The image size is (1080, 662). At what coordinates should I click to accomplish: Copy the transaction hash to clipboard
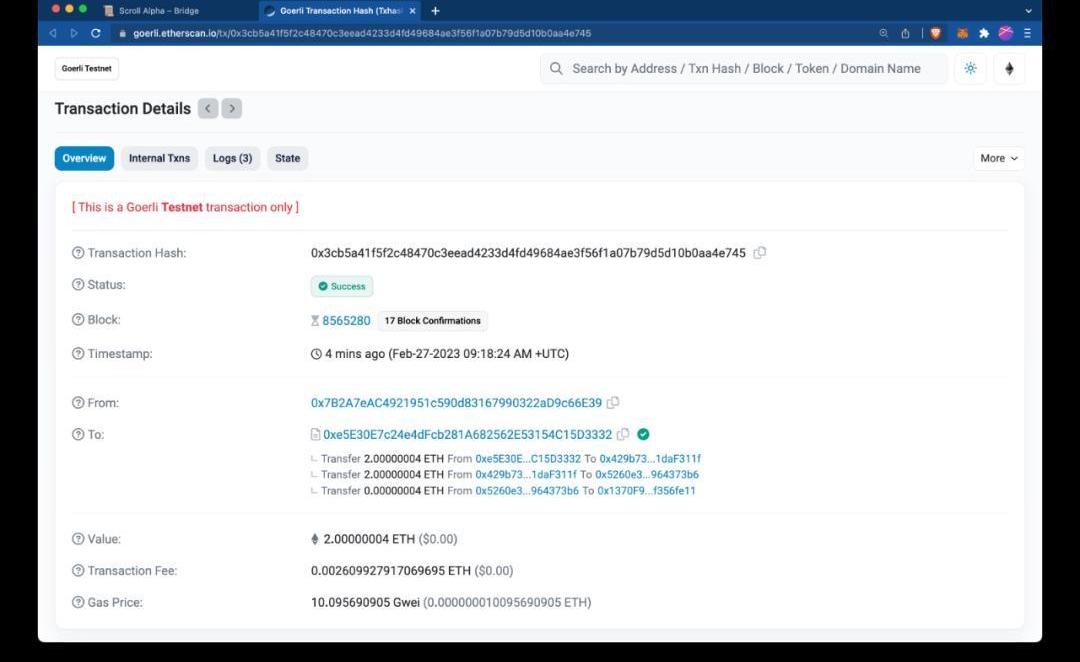click(x=760, y=253)
